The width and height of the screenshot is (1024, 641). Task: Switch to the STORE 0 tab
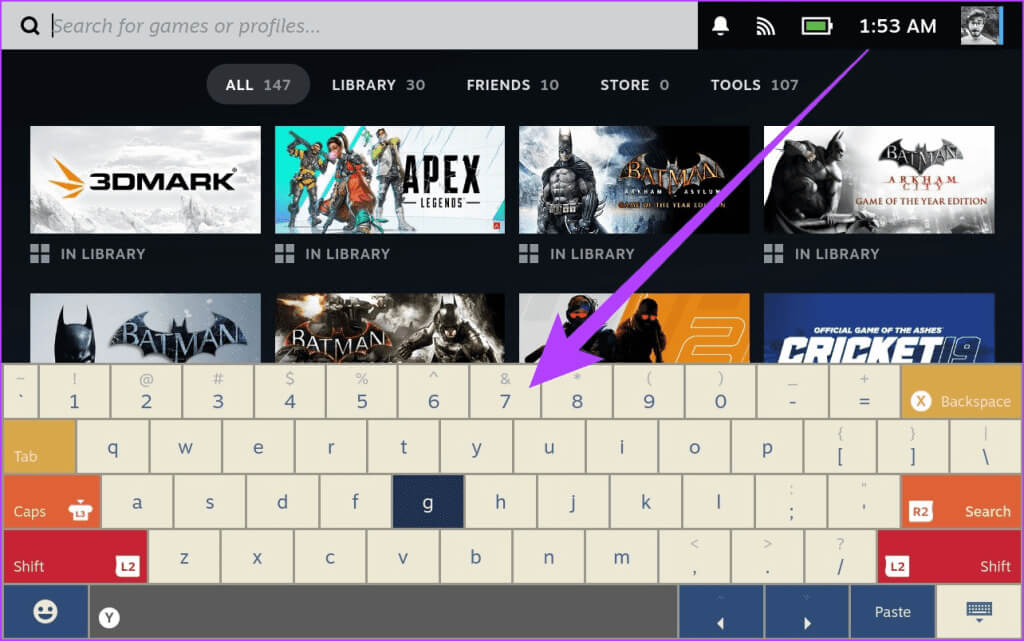(x=635, y=85)
